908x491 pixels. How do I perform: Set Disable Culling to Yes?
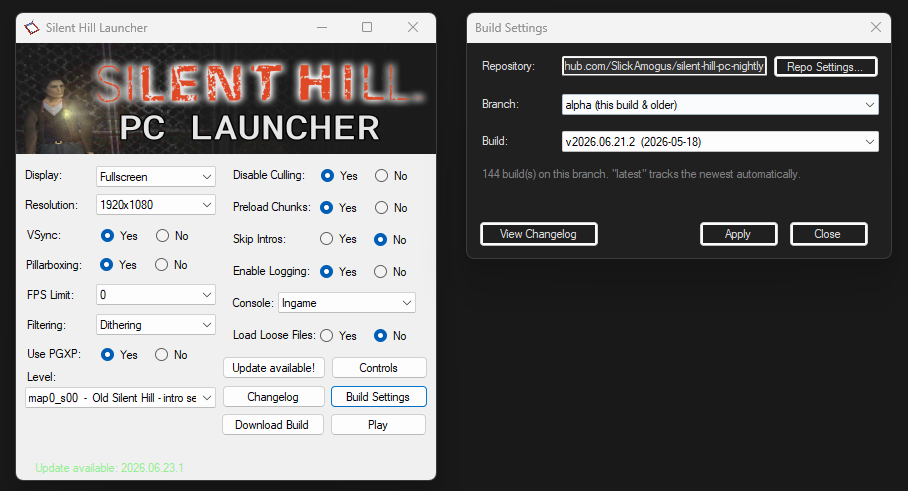pyautogui.click(x=327, y=175)
